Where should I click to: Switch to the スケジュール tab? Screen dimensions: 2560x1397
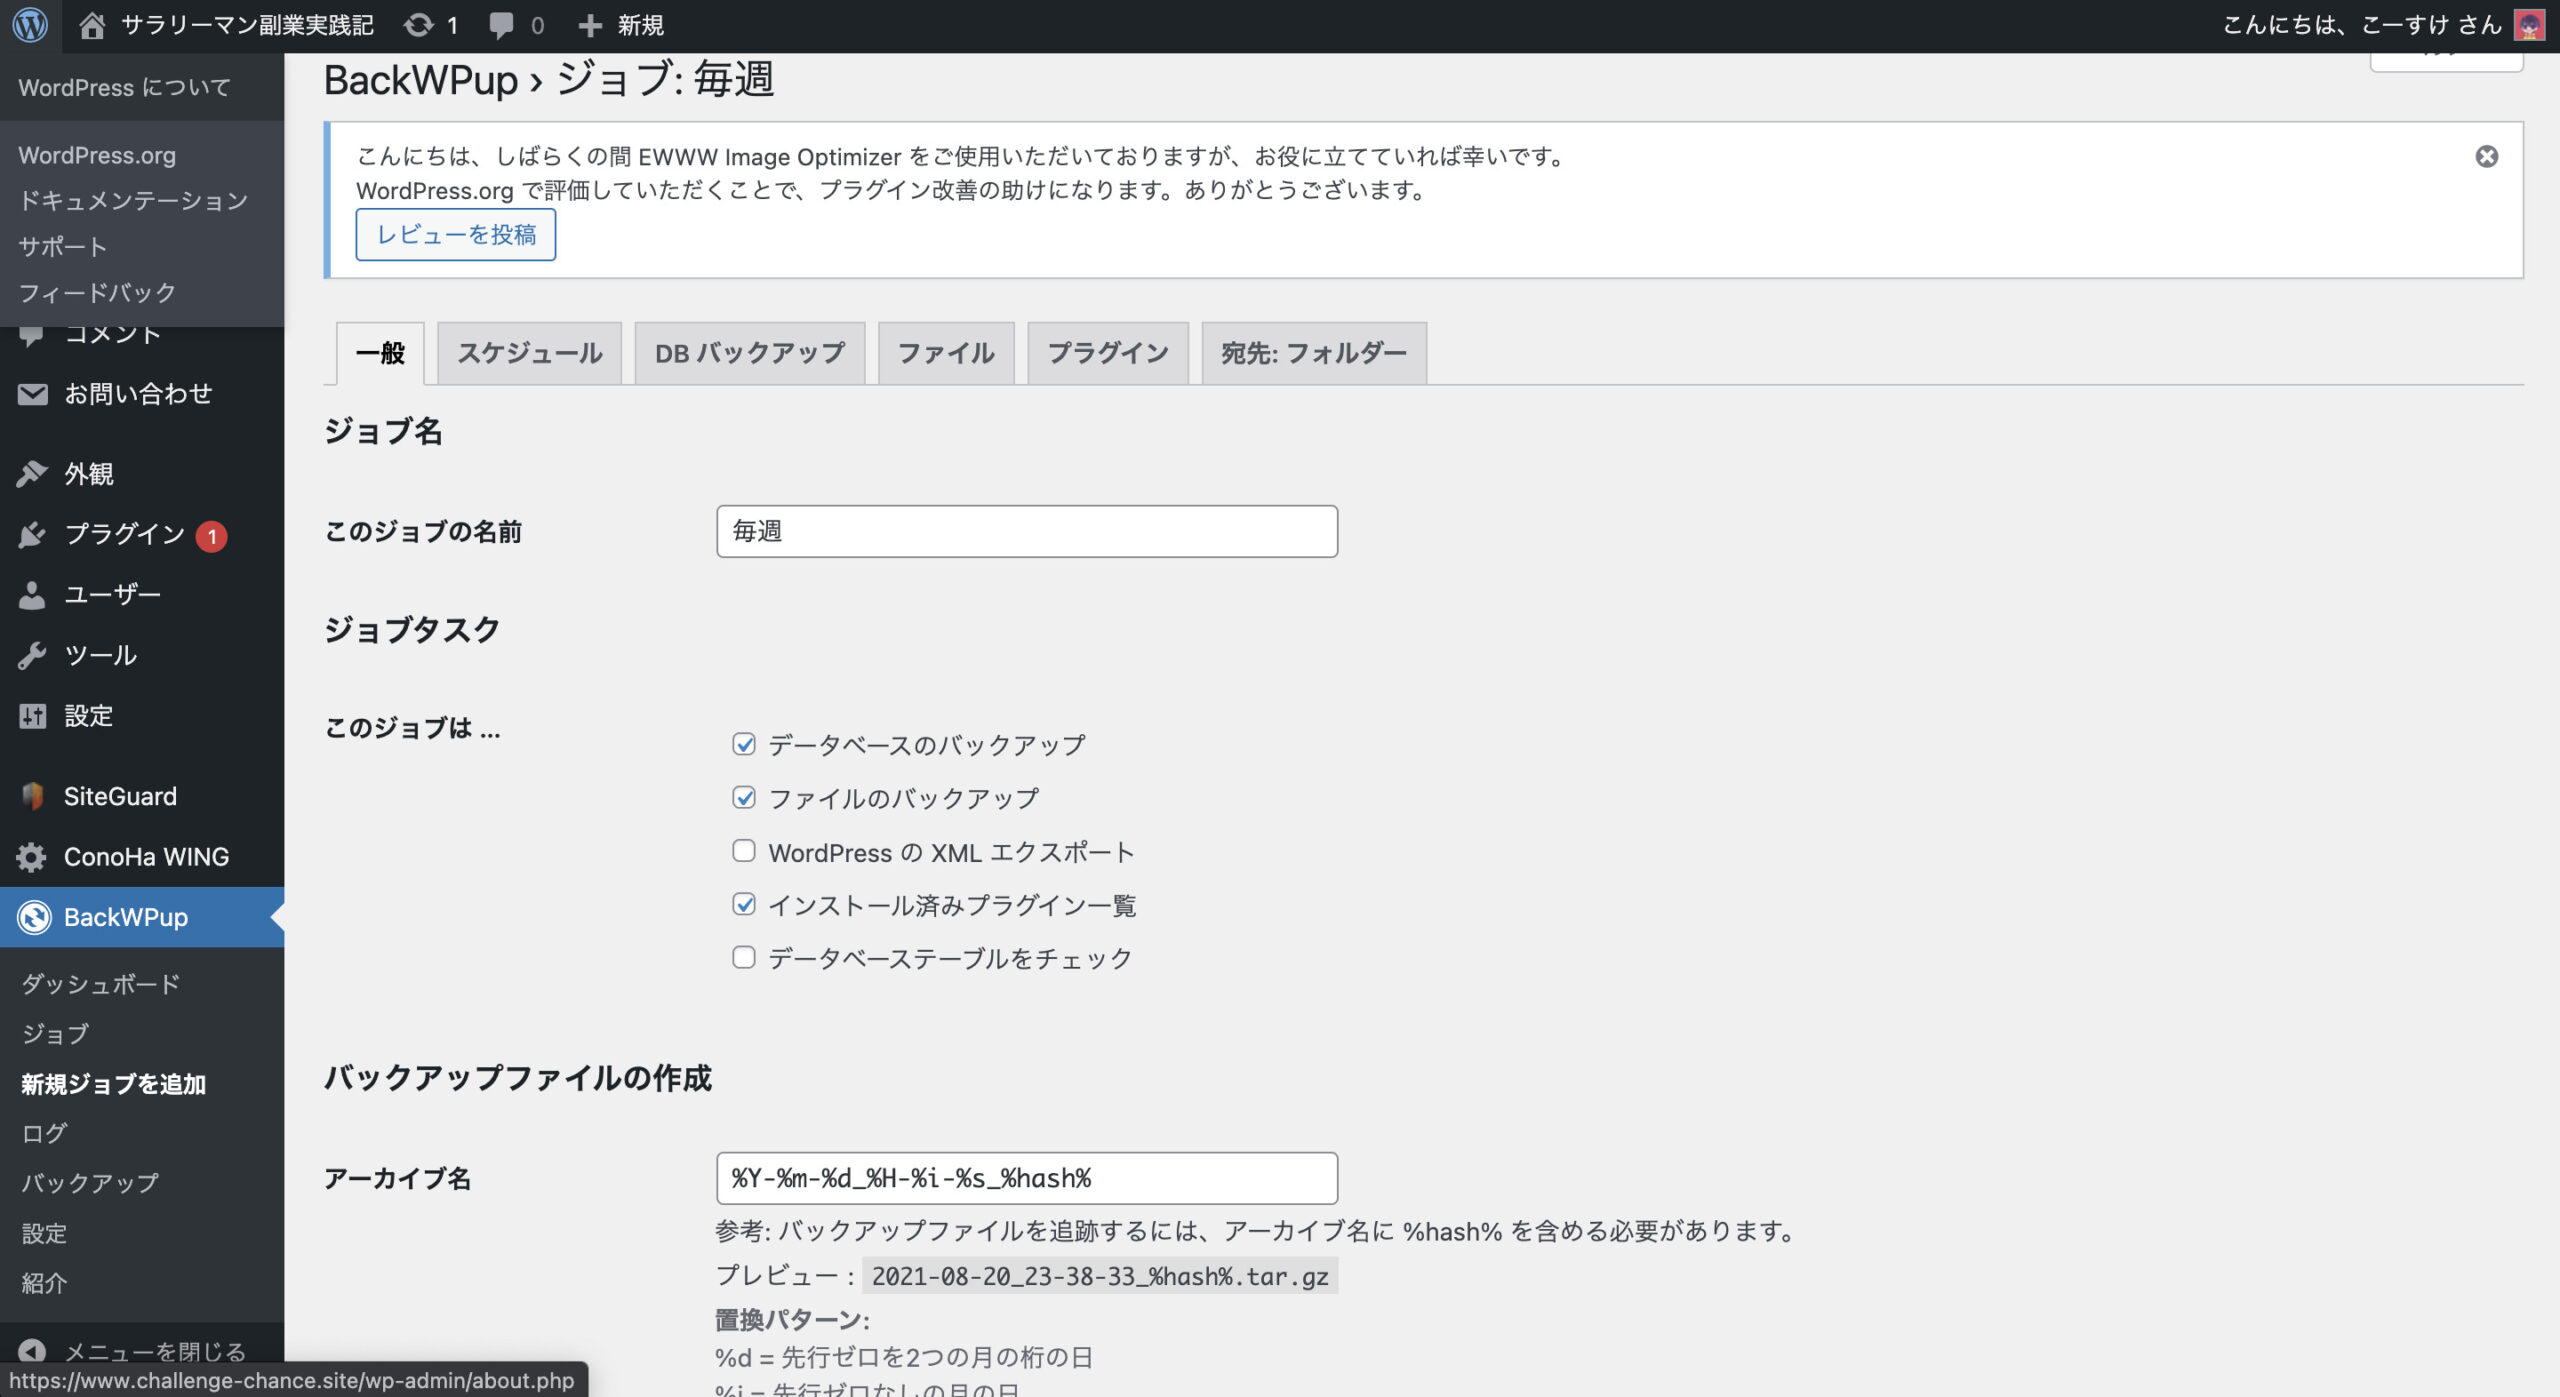[529, 353]
